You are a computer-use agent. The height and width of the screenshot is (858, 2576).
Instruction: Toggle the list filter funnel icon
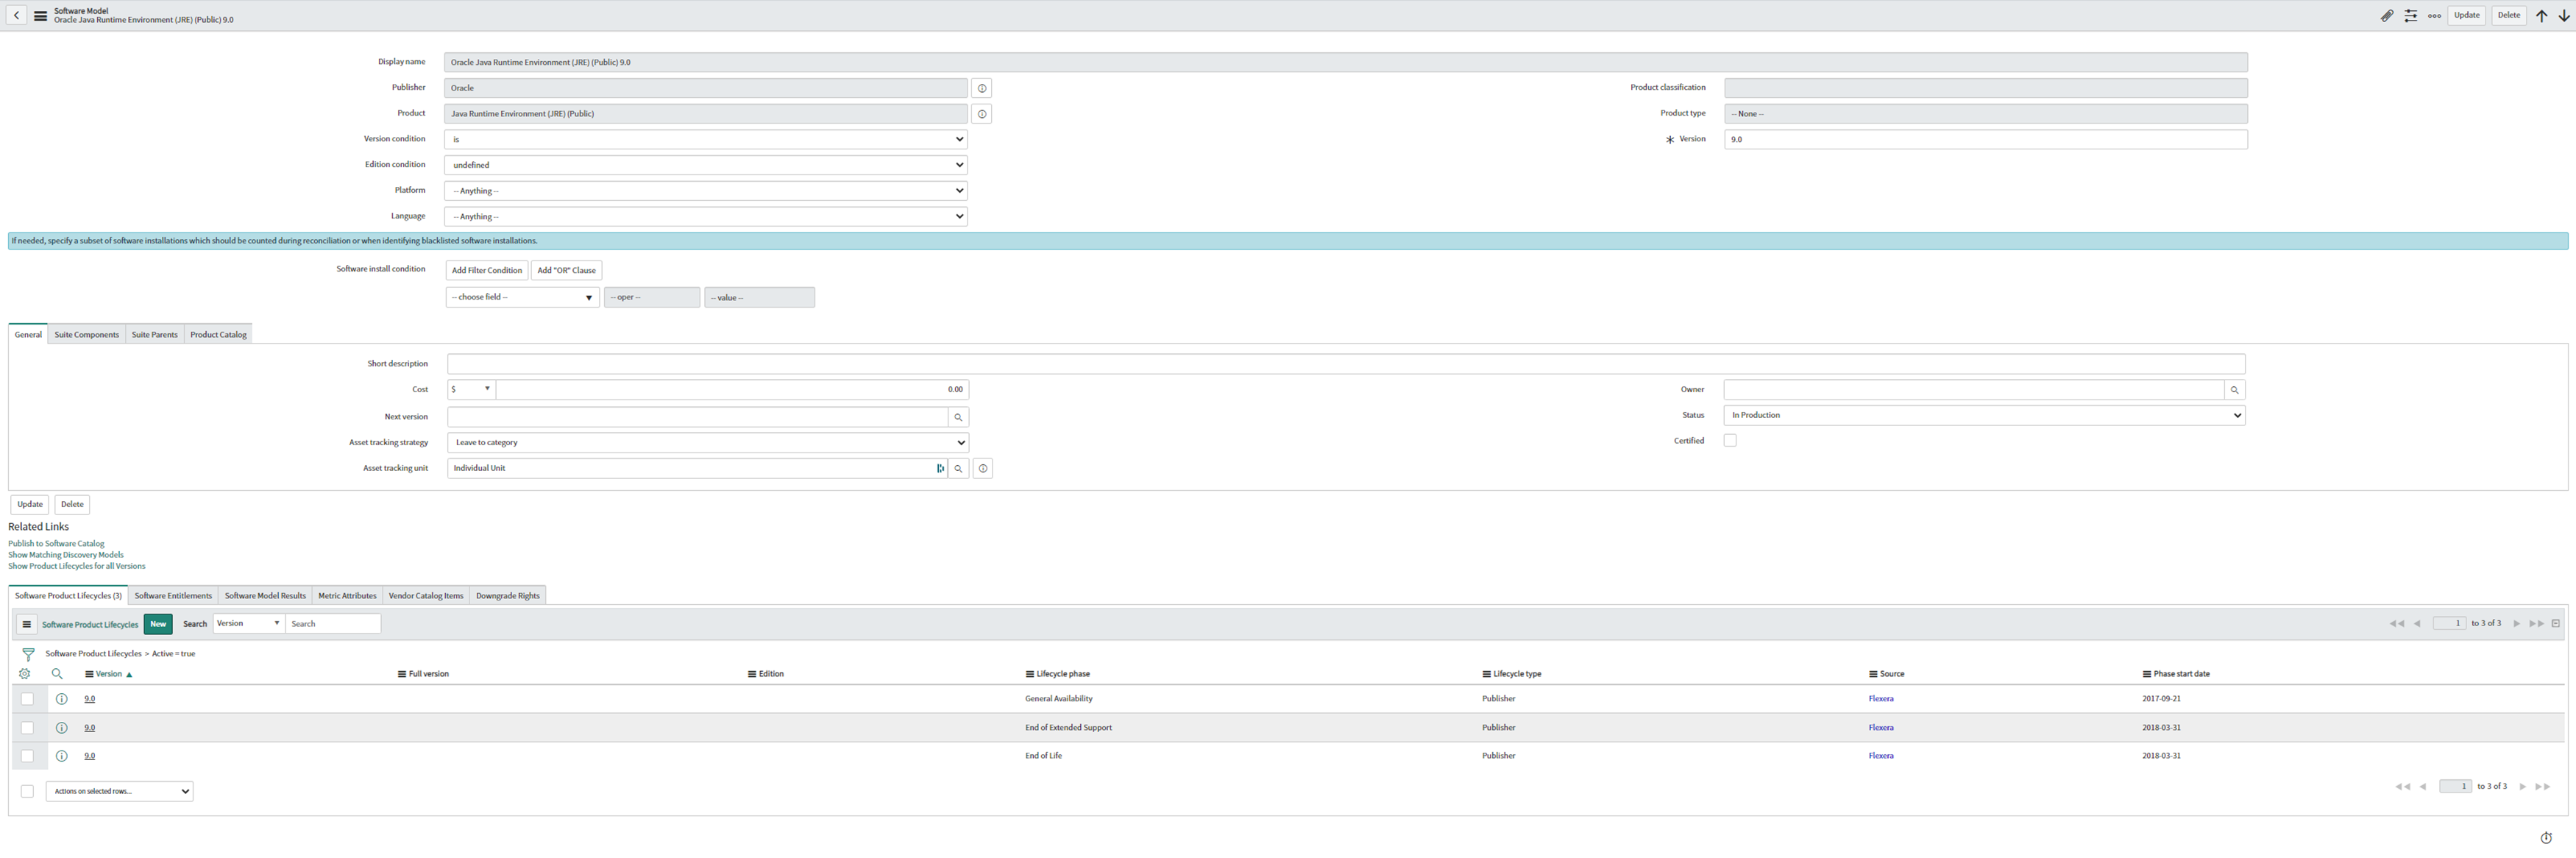click(x=28, y=654)
